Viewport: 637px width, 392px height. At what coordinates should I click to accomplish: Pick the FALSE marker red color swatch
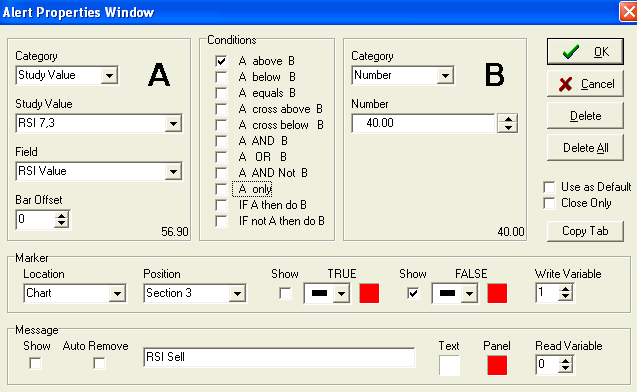click(x=497, y=293)
